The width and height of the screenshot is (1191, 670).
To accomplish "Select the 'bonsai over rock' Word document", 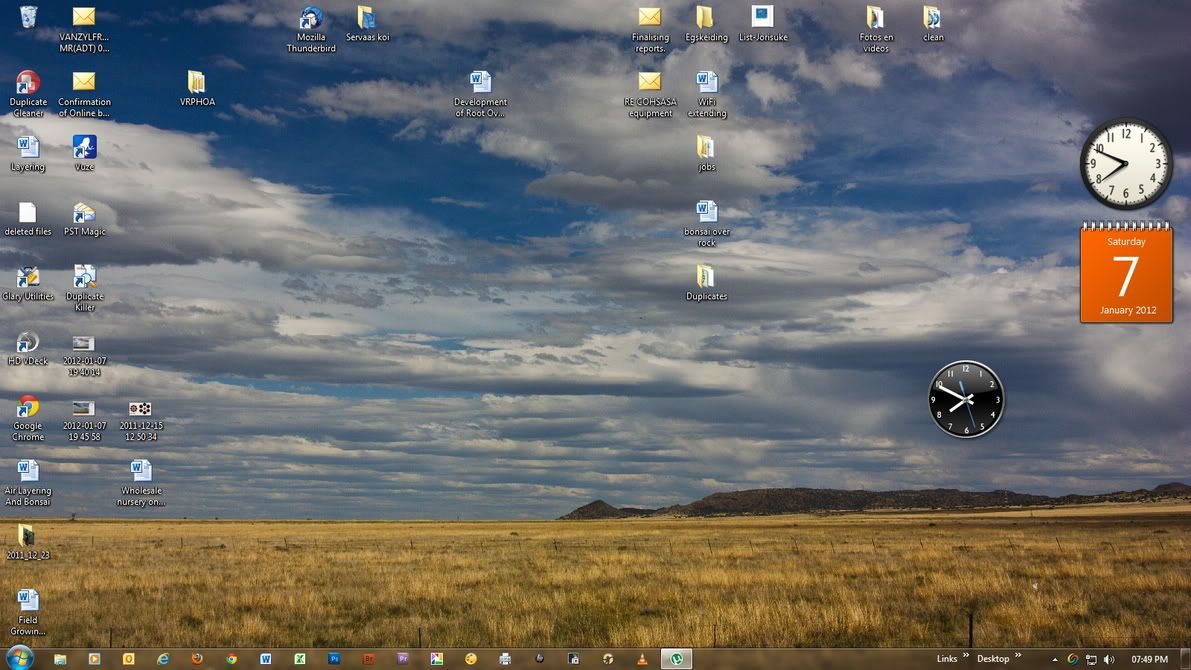I will [706, 212].
